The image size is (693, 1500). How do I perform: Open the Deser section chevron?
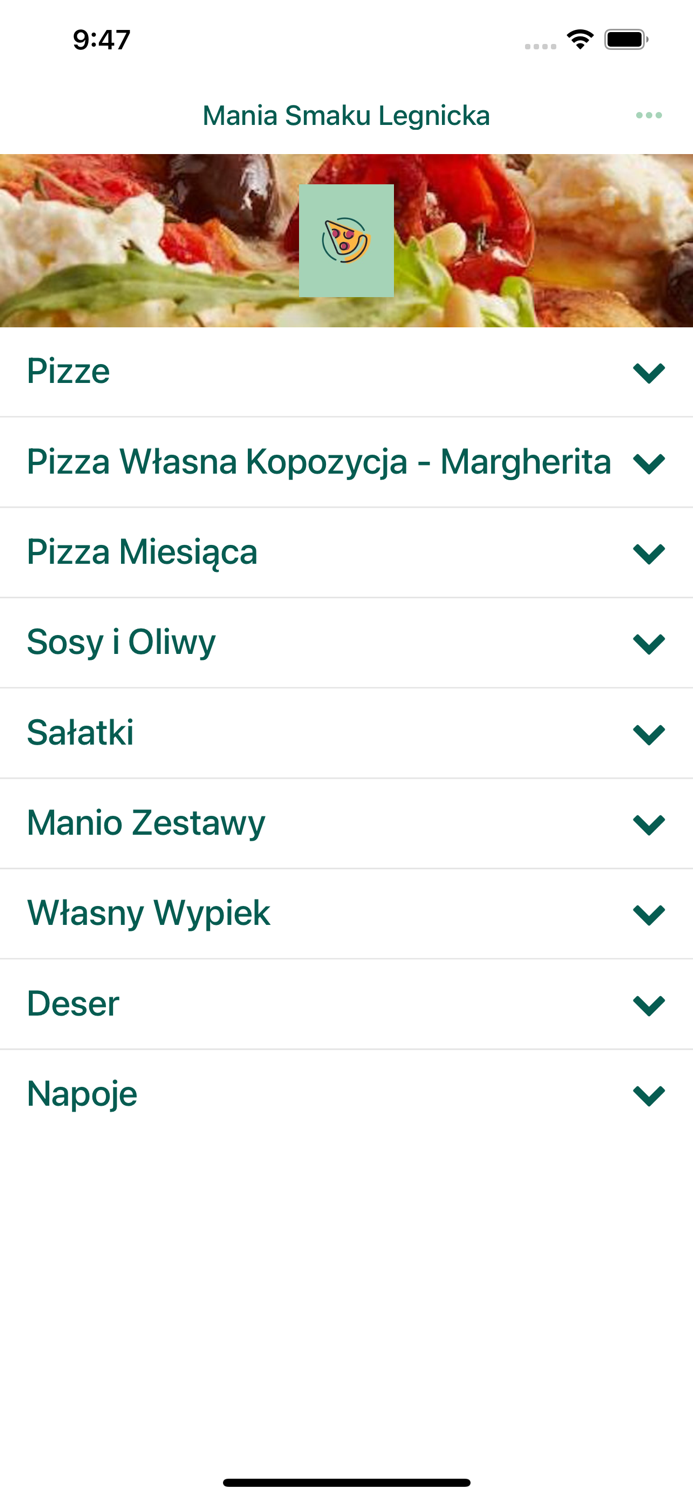pyautogui.click(x=649, y=1003)
